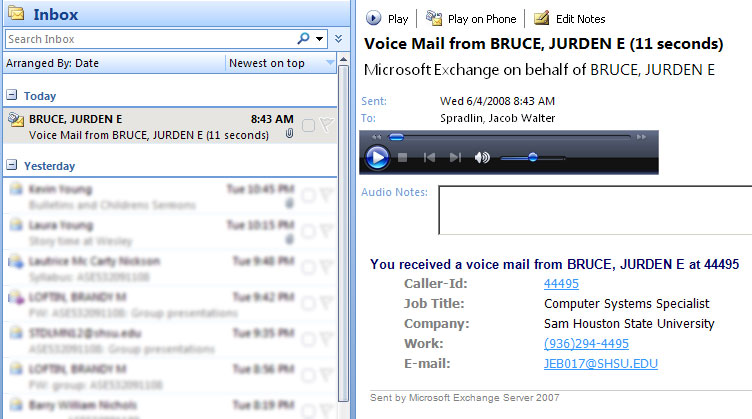Toggle category box on Laura Young message
Viewport: 752px width, 419px height.
(308, 232)
